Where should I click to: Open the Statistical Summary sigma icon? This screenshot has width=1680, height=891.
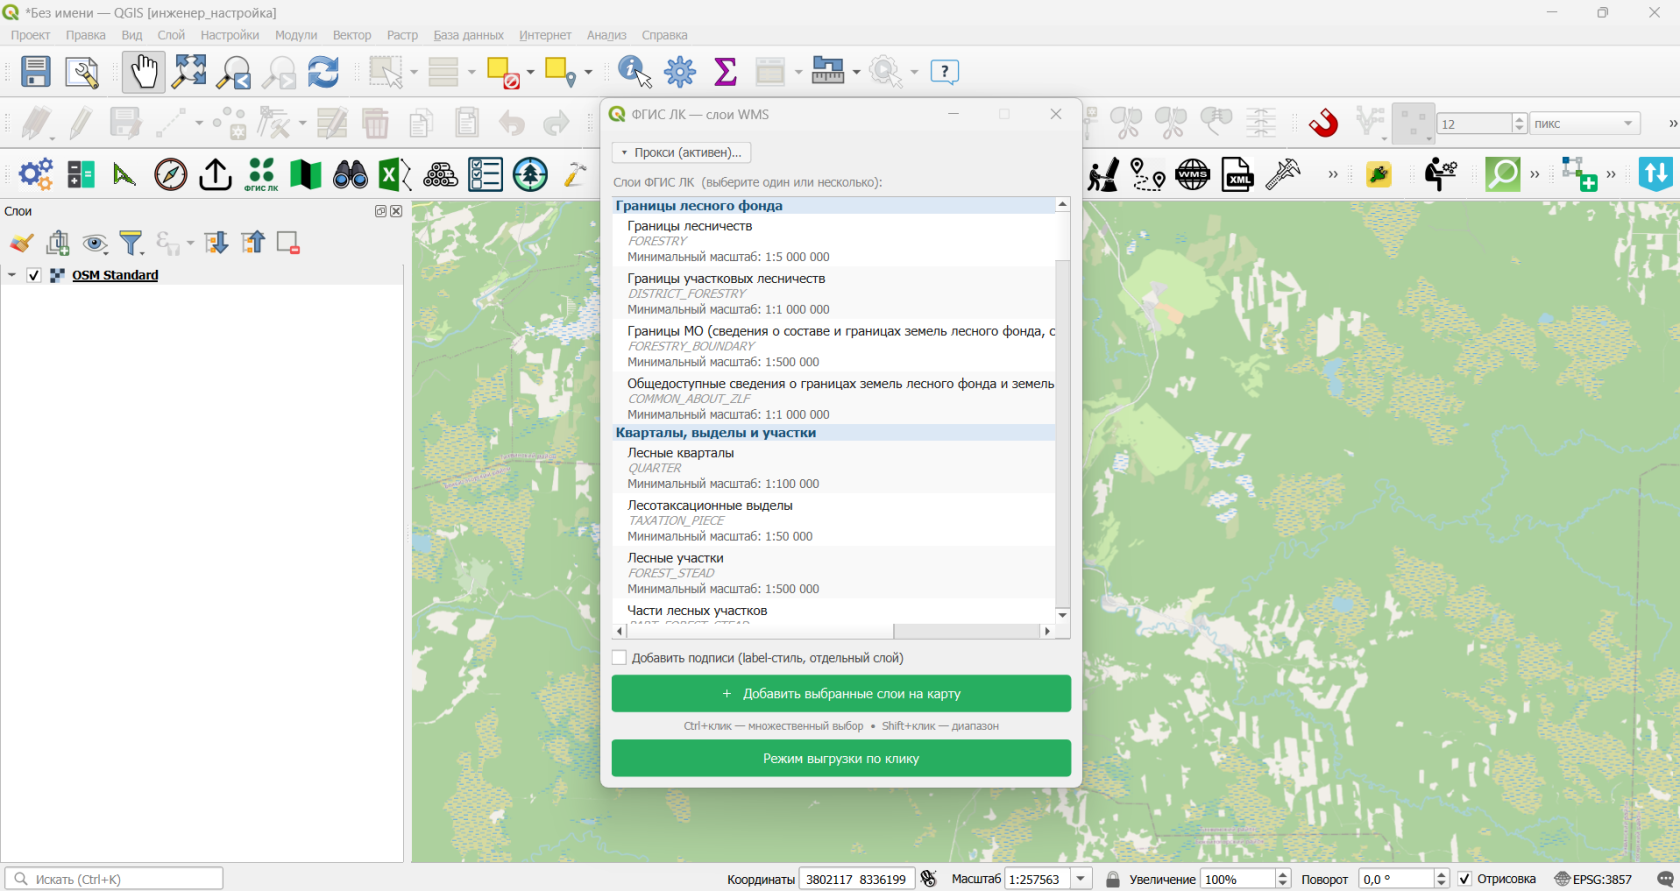pos(725,72)
